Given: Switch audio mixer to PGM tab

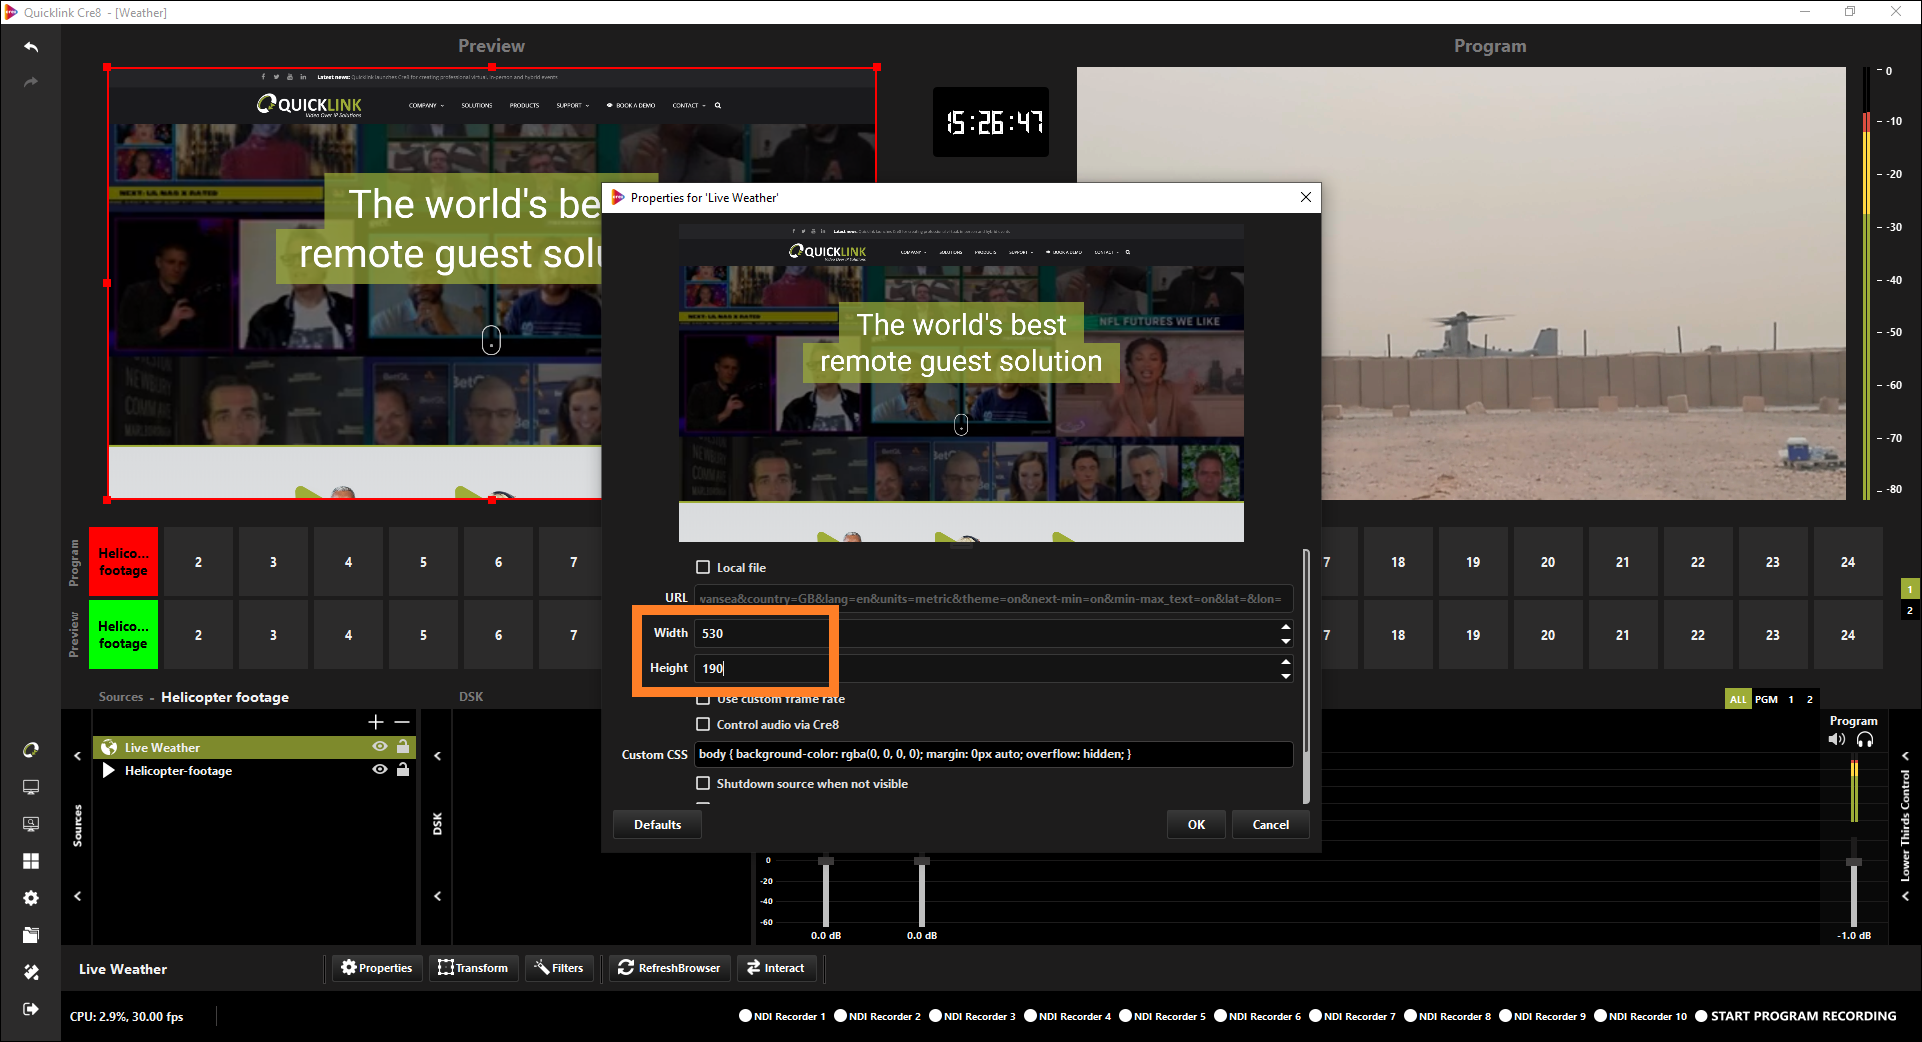Looking at the screenshot, I should 1766,699.
